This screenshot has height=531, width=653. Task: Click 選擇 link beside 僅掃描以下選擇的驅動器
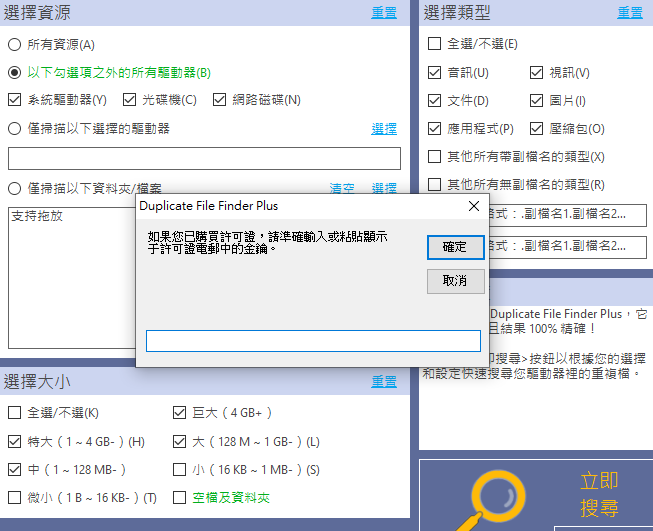click(x=384, y=129)
